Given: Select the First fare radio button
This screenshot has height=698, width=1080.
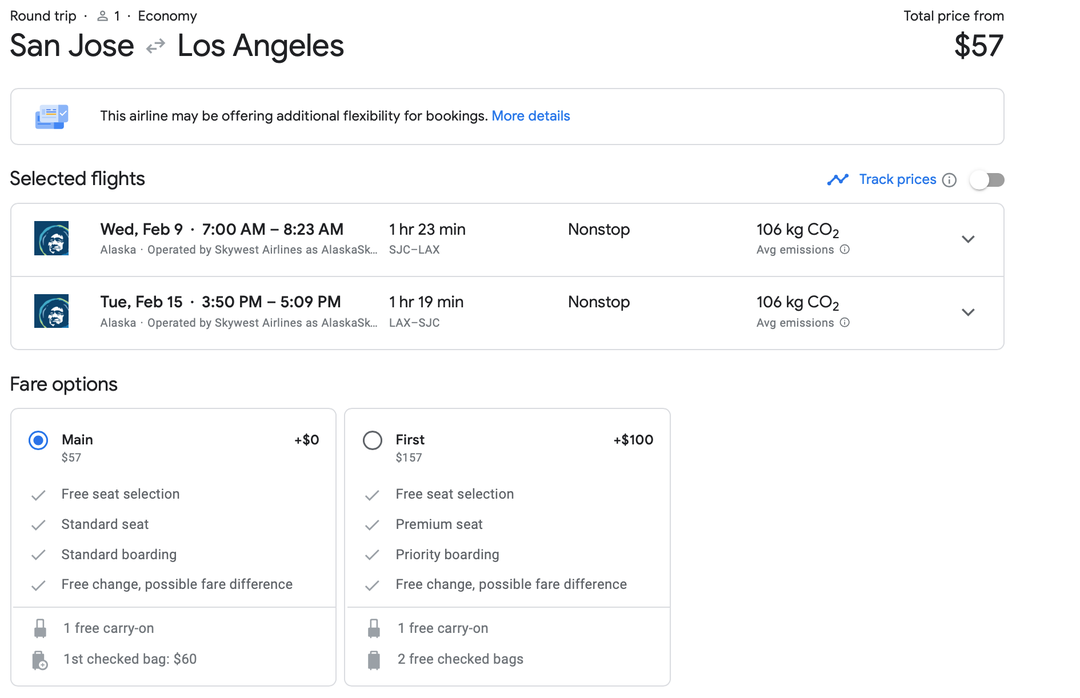Looking at the screenshot, I should 372,440.
